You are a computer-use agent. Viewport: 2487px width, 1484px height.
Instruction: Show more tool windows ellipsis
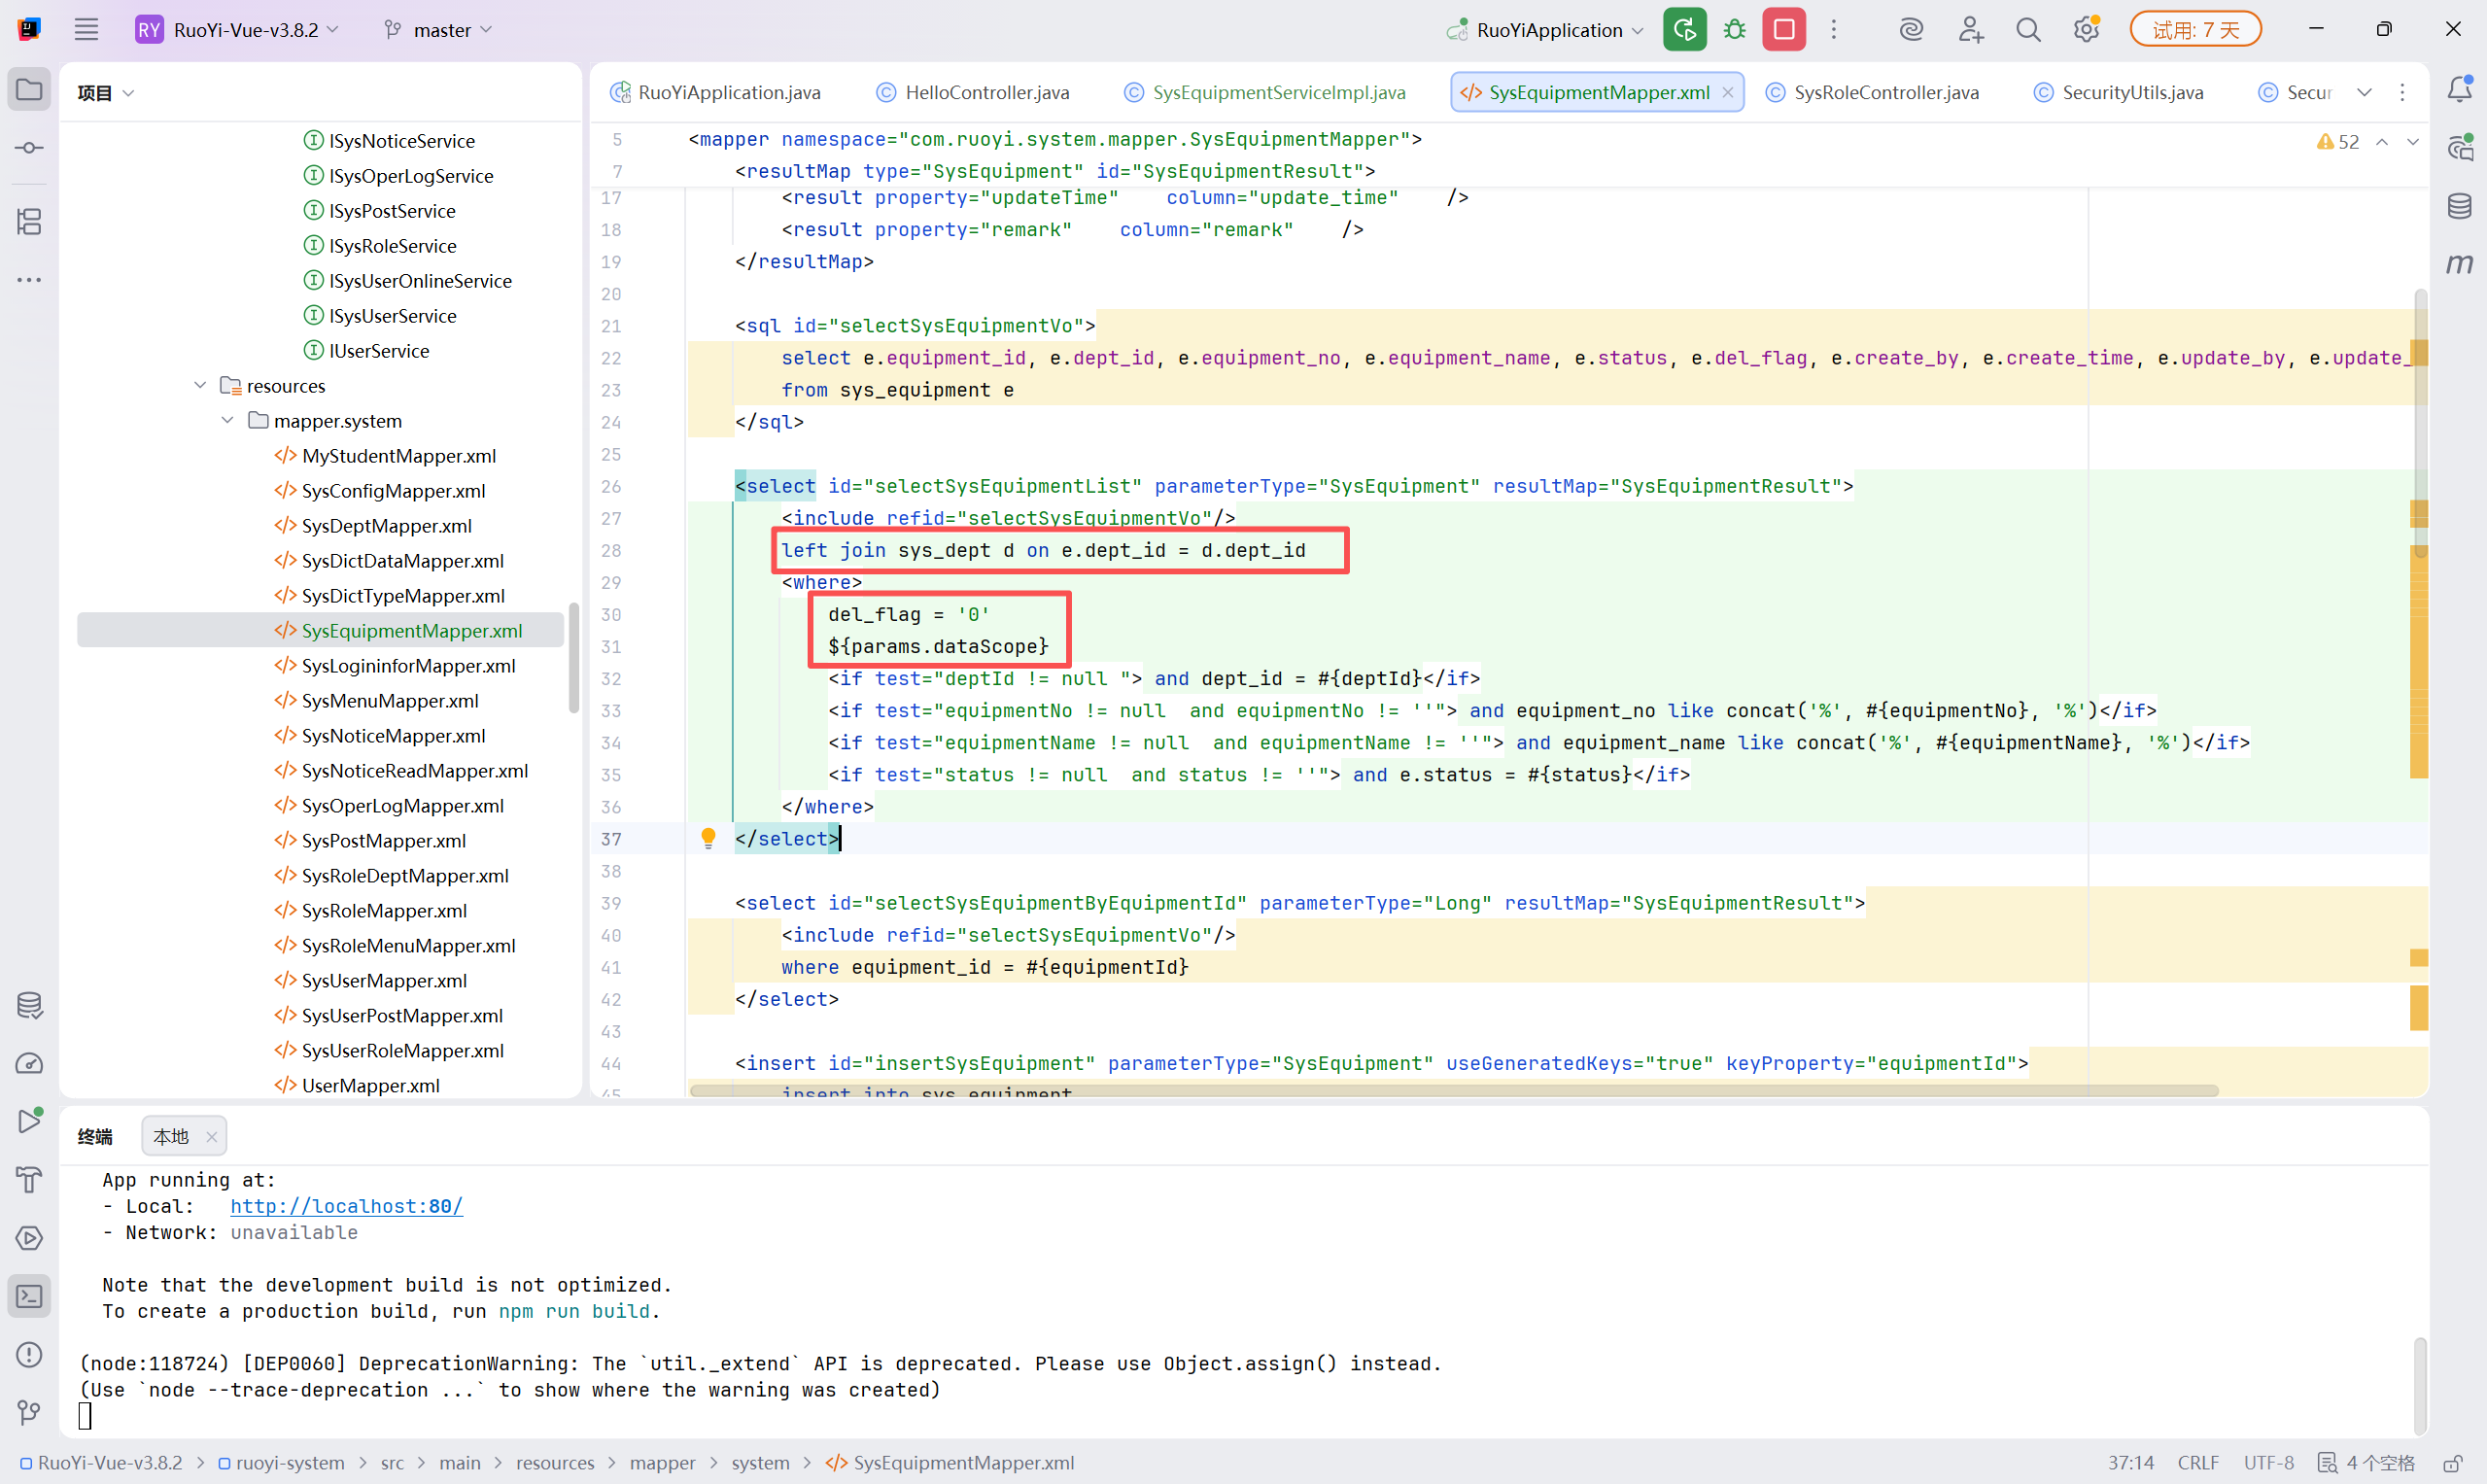pyautogui.click(x=30, y=280)
